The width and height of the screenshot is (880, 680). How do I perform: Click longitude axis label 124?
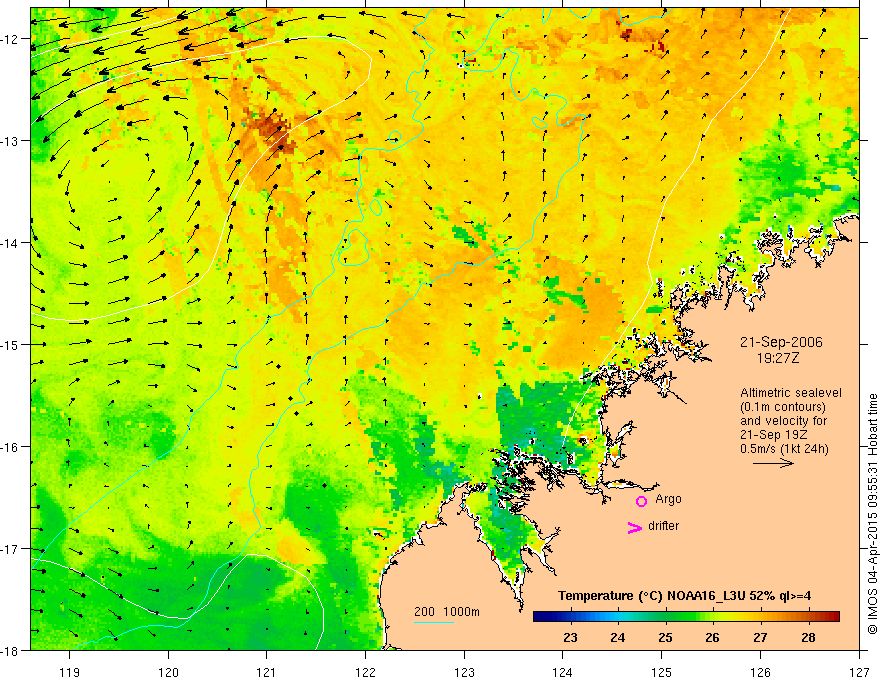click(563, 672)
